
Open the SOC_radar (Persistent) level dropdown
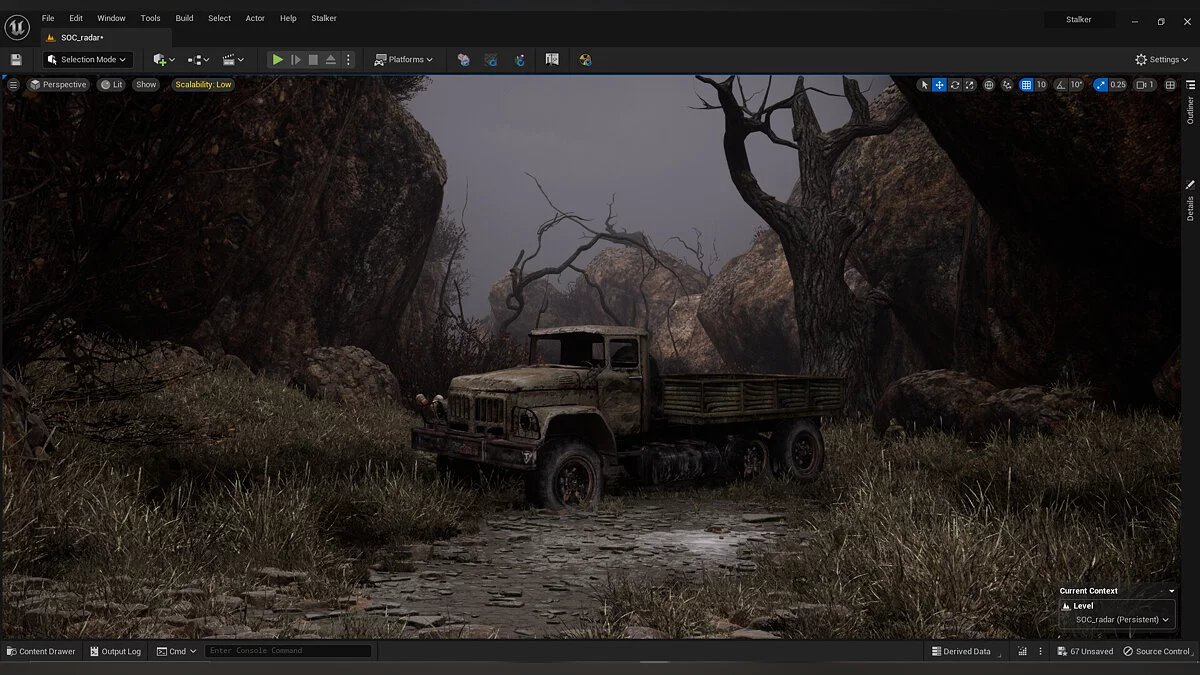[1122, 620]
